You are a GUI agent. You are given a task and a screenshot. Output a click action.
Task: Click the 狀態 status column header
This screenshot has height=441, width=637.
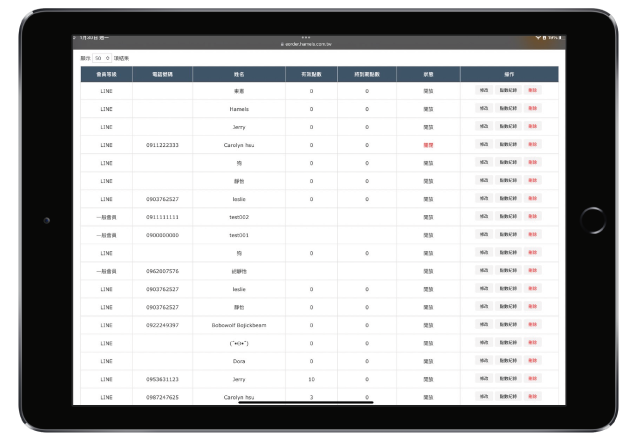point(428,74)
